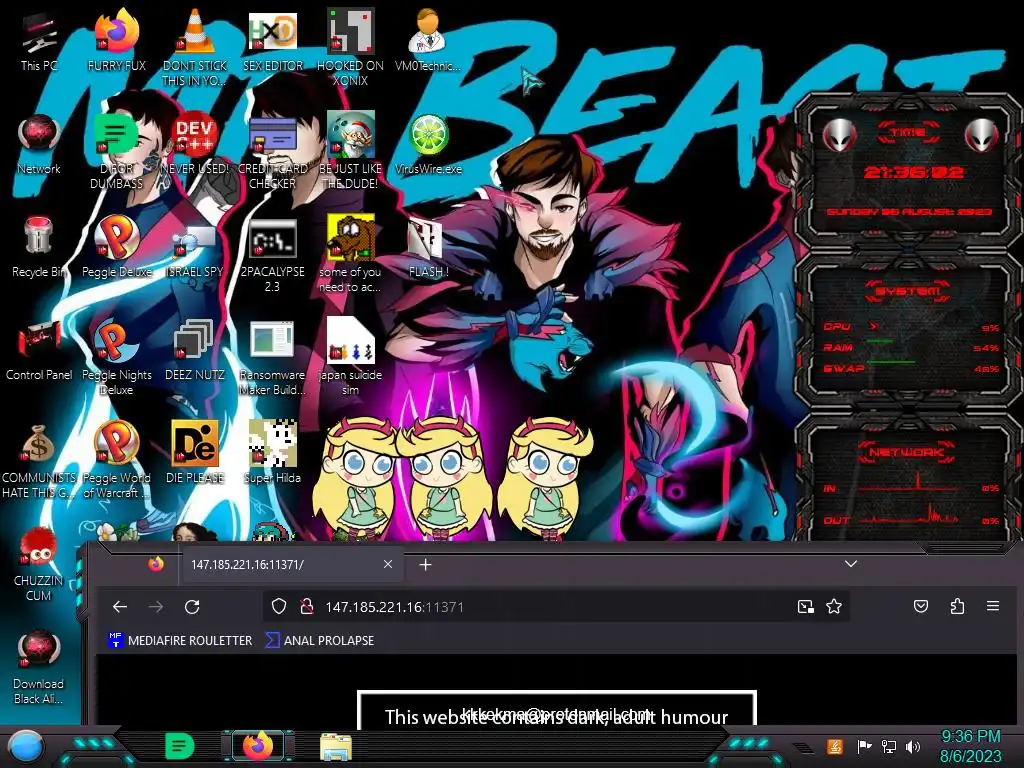Close the 147.185.221.16 Firefox tab
Screen dimensions: 1024x768
coord(388,564)
